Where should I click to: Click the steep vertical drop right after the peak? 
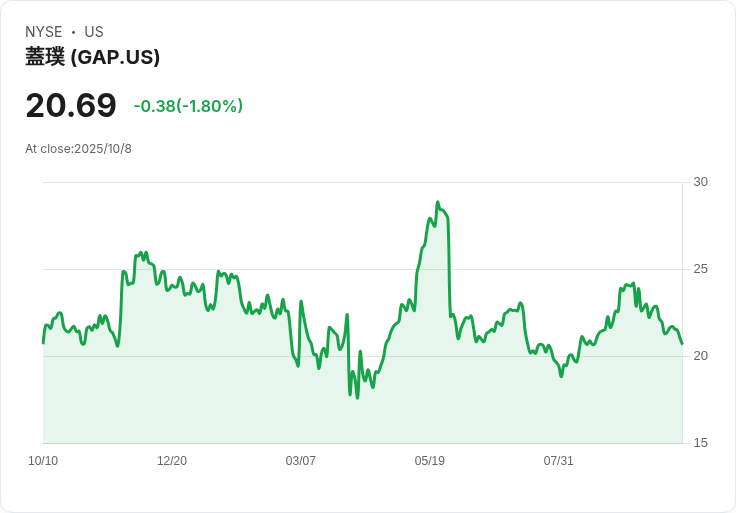click(x=448, y=270)
